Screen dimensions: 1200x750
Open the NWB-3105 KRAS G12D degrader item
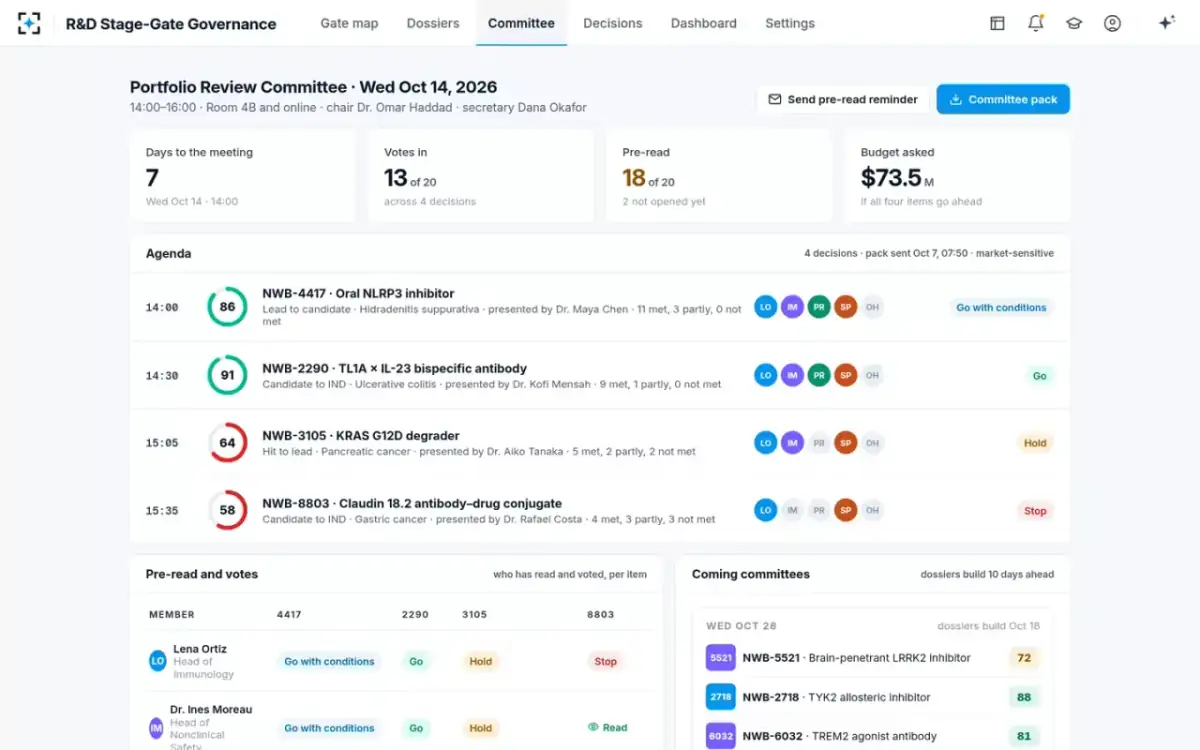600,443
